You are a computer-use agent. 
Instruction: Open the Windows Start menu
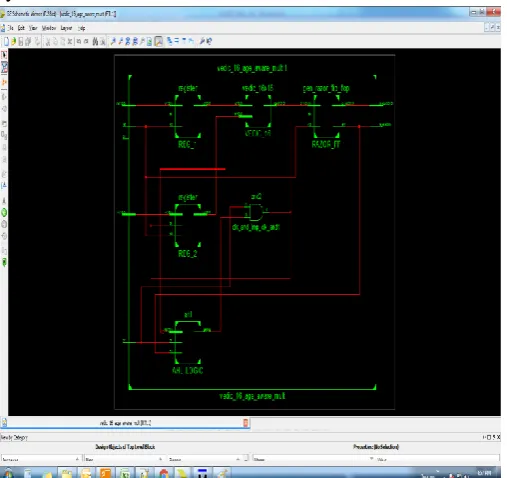tap(8, 473)
